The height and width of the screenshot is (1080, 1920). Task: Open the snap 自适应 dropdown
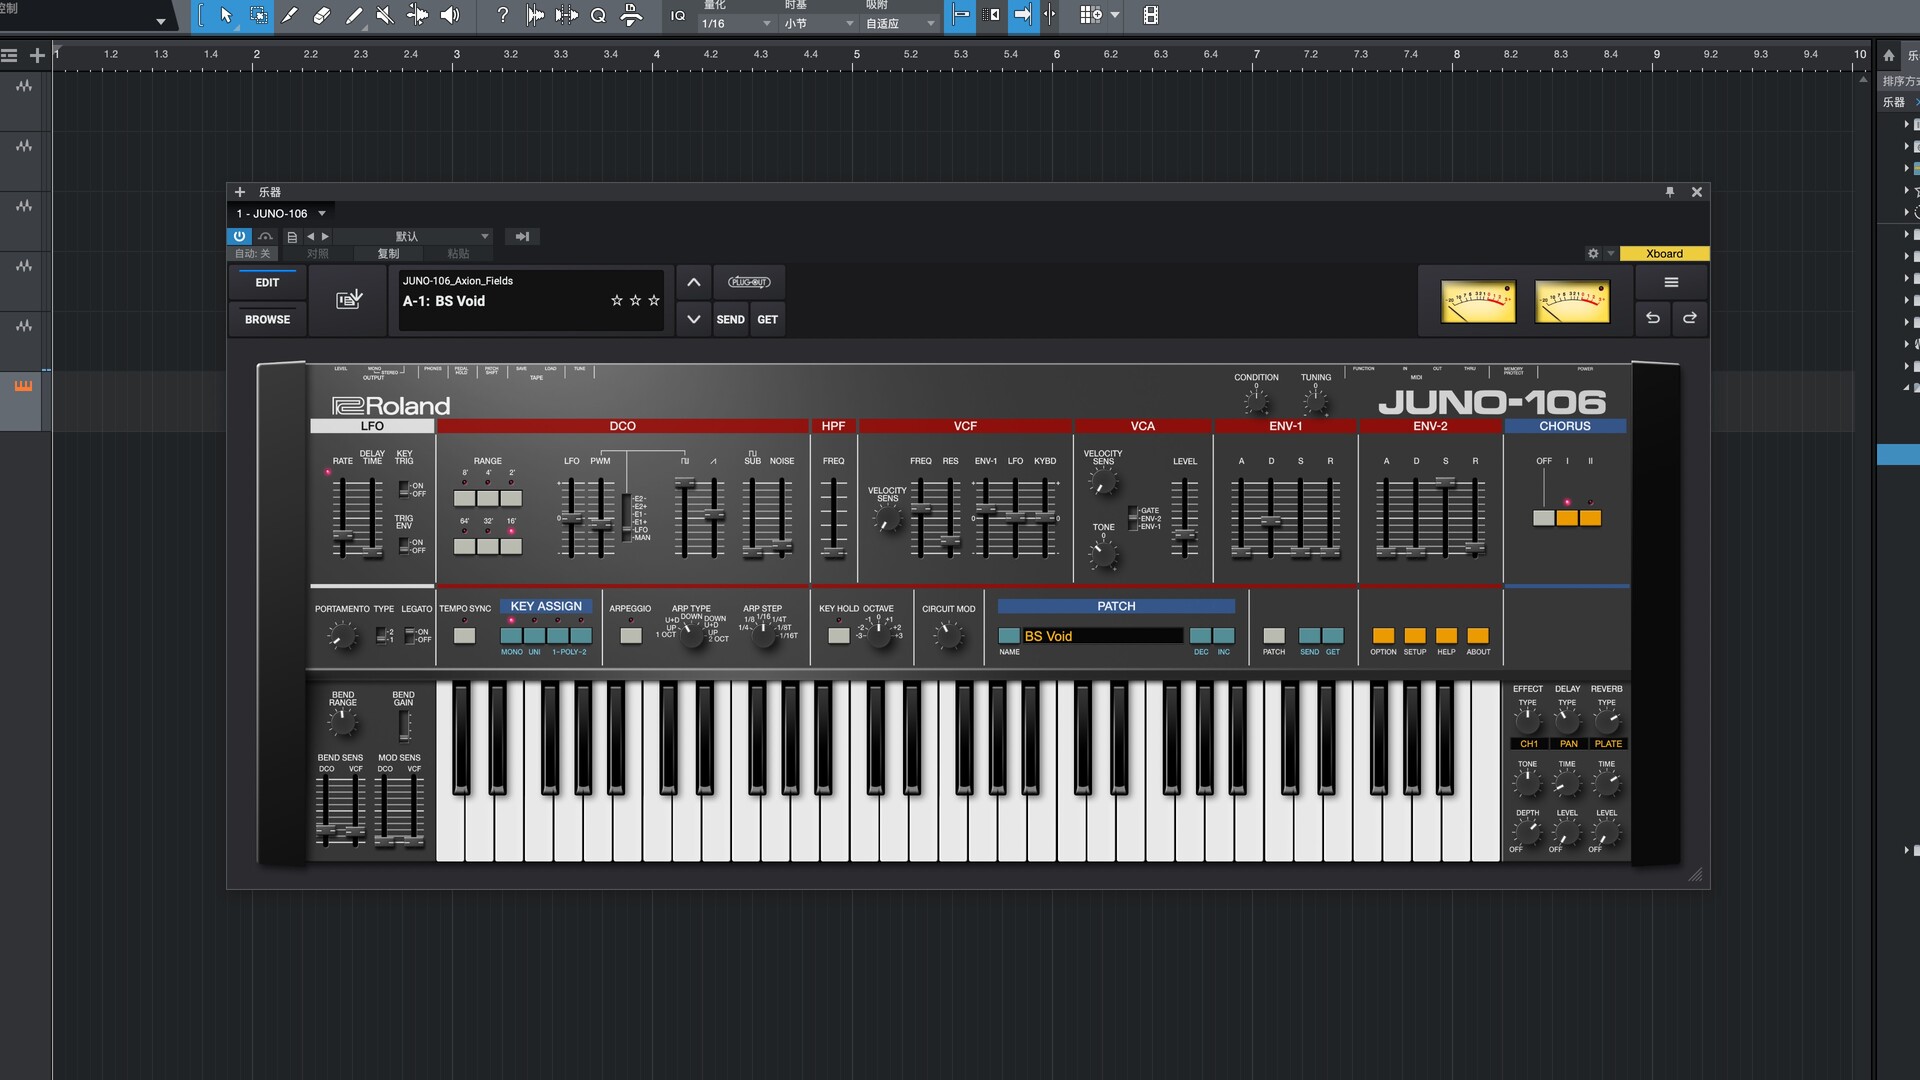click(900, 23)
